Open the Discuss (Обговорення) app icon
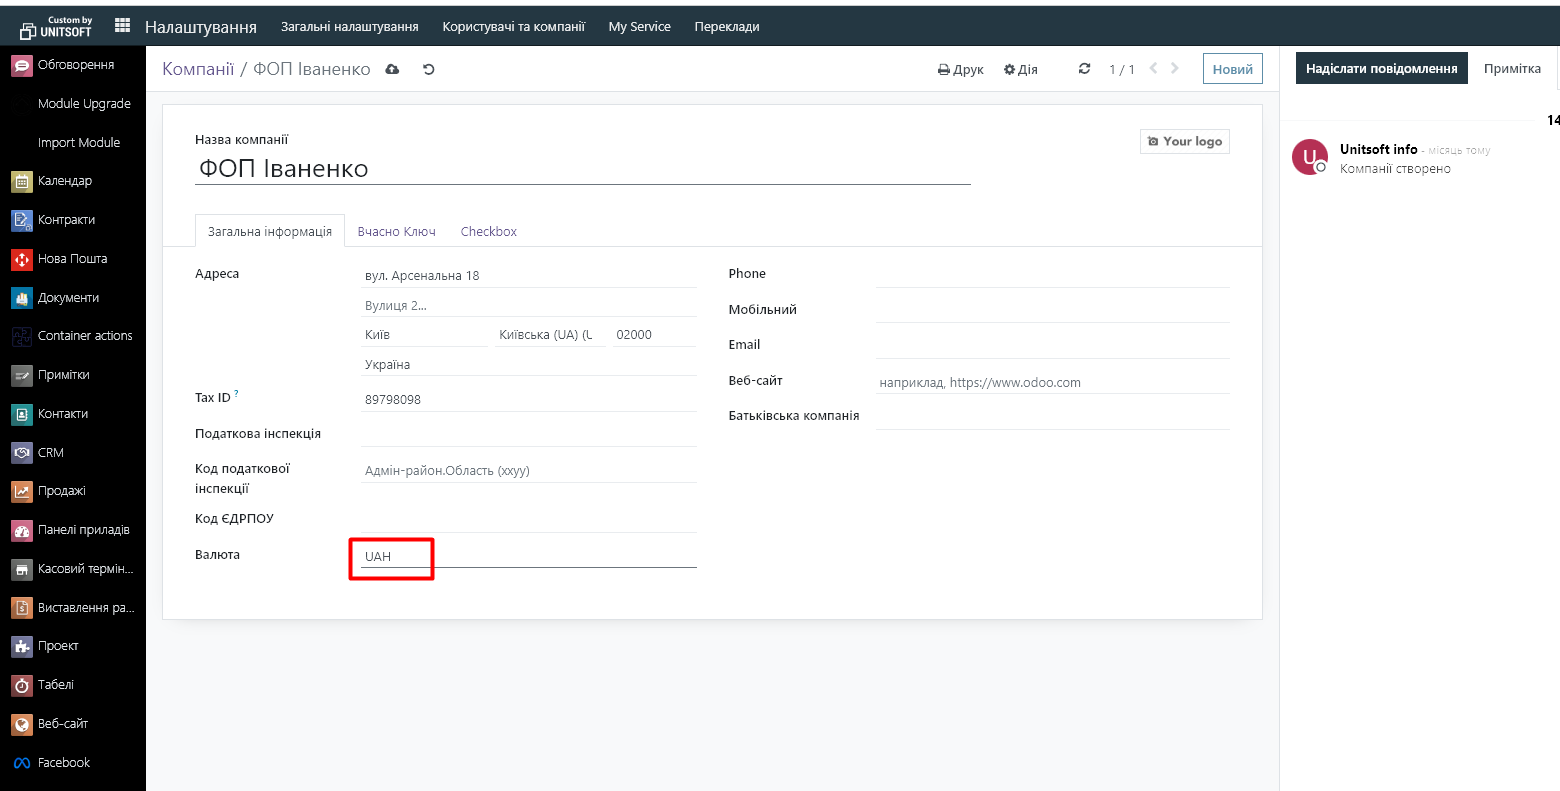Viewport: 1560px width, 791px height. (22, 65)
